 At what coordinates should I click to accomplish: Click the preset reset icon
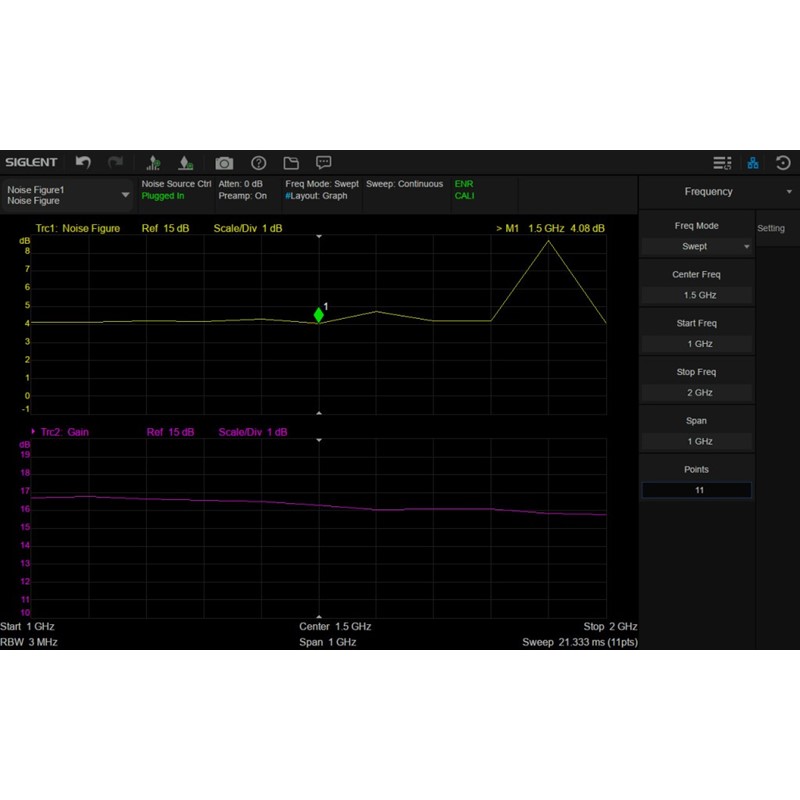(x=783, y=163)
